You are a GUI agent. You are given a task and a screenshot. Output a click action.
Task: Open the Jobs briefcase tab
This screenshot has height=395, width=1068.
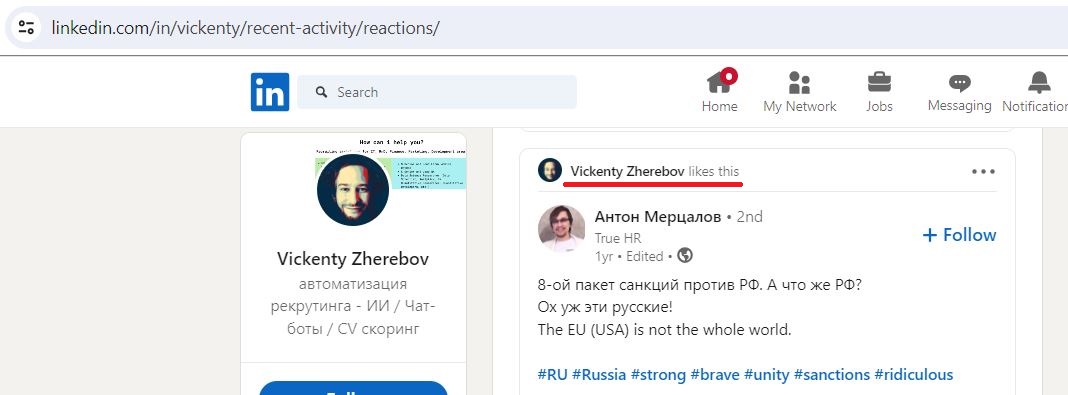[879, 91]
